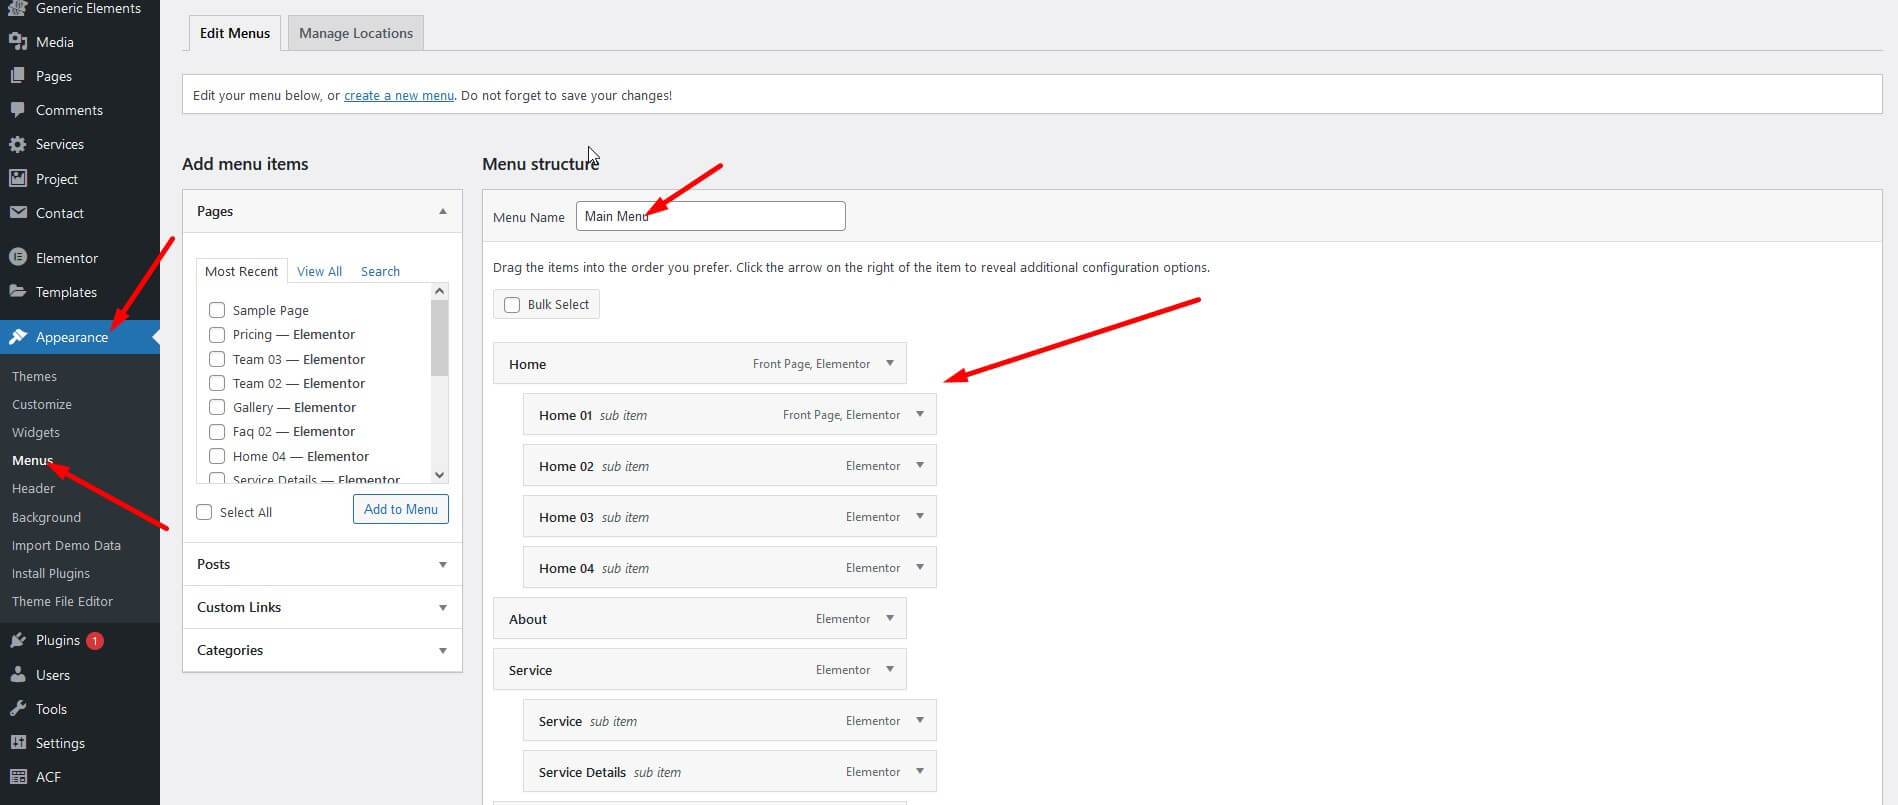Enable the Bulk Select checkbox
Viewport: 1898px width, 805px height.
click(512, 305)
